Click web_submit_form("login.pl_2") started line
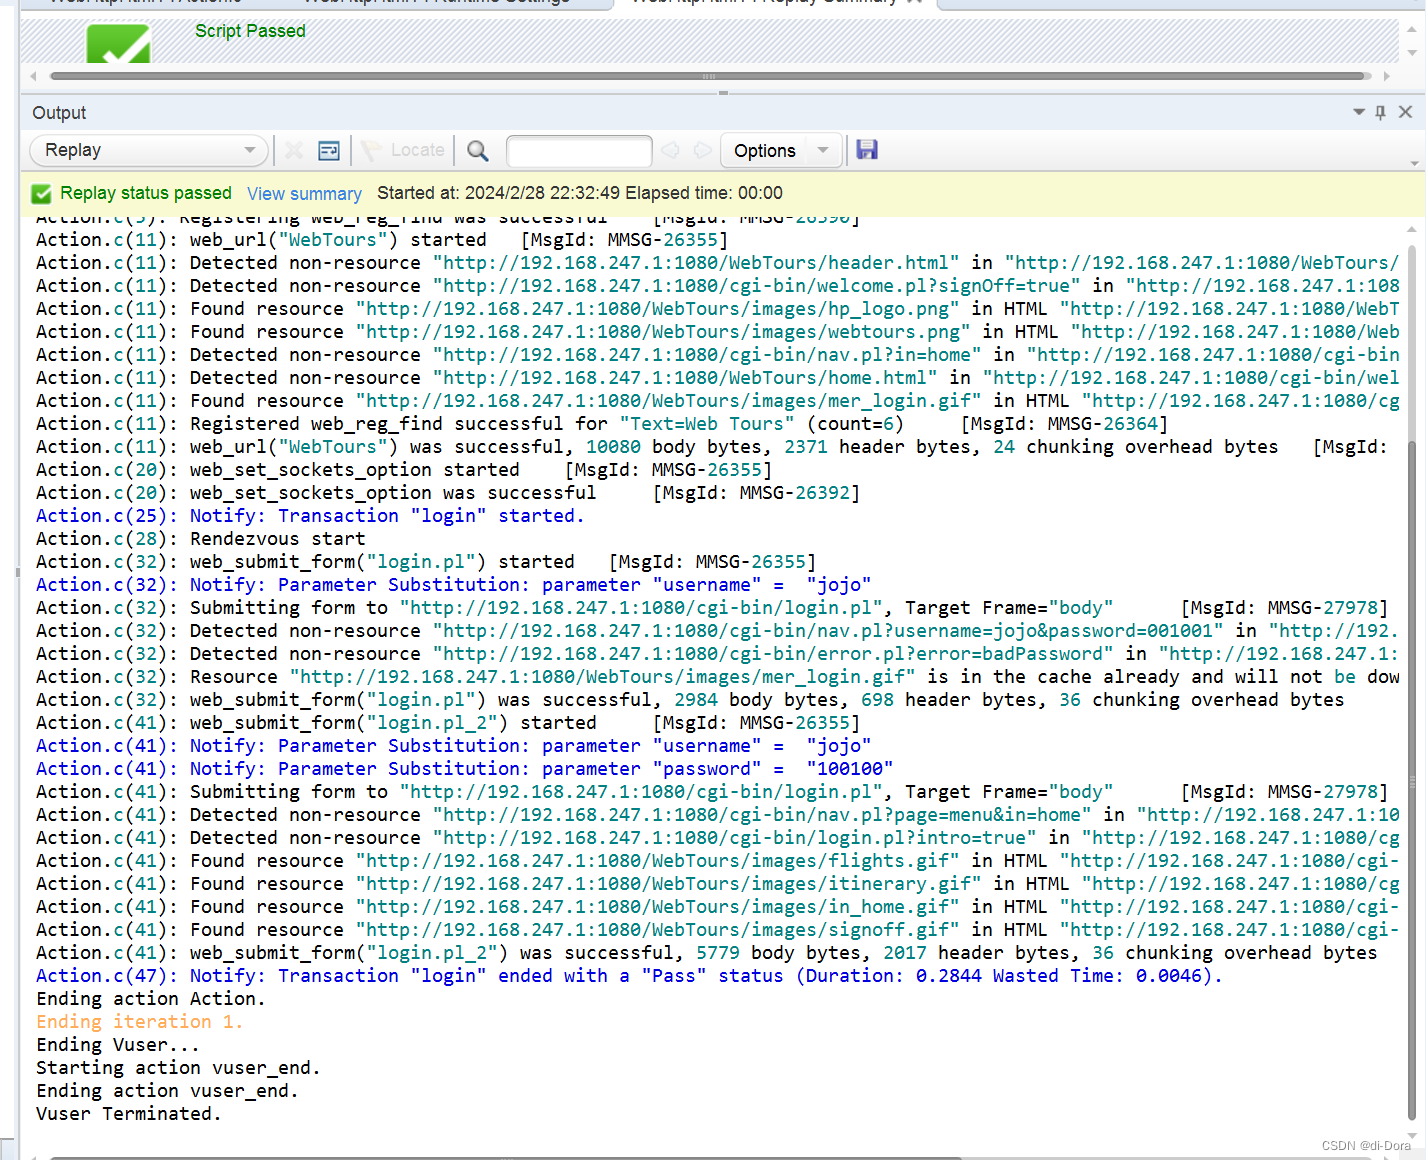 pos(448,723)
